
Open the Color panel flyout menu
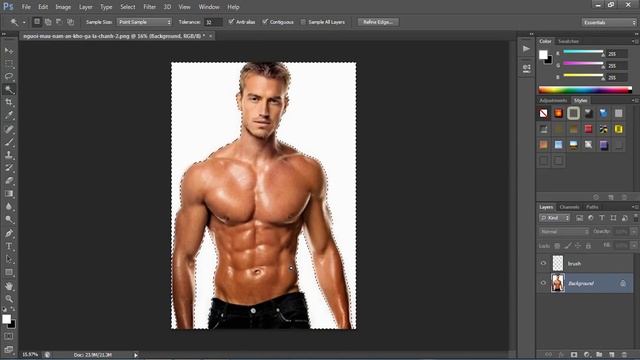[x=634, y=41]
